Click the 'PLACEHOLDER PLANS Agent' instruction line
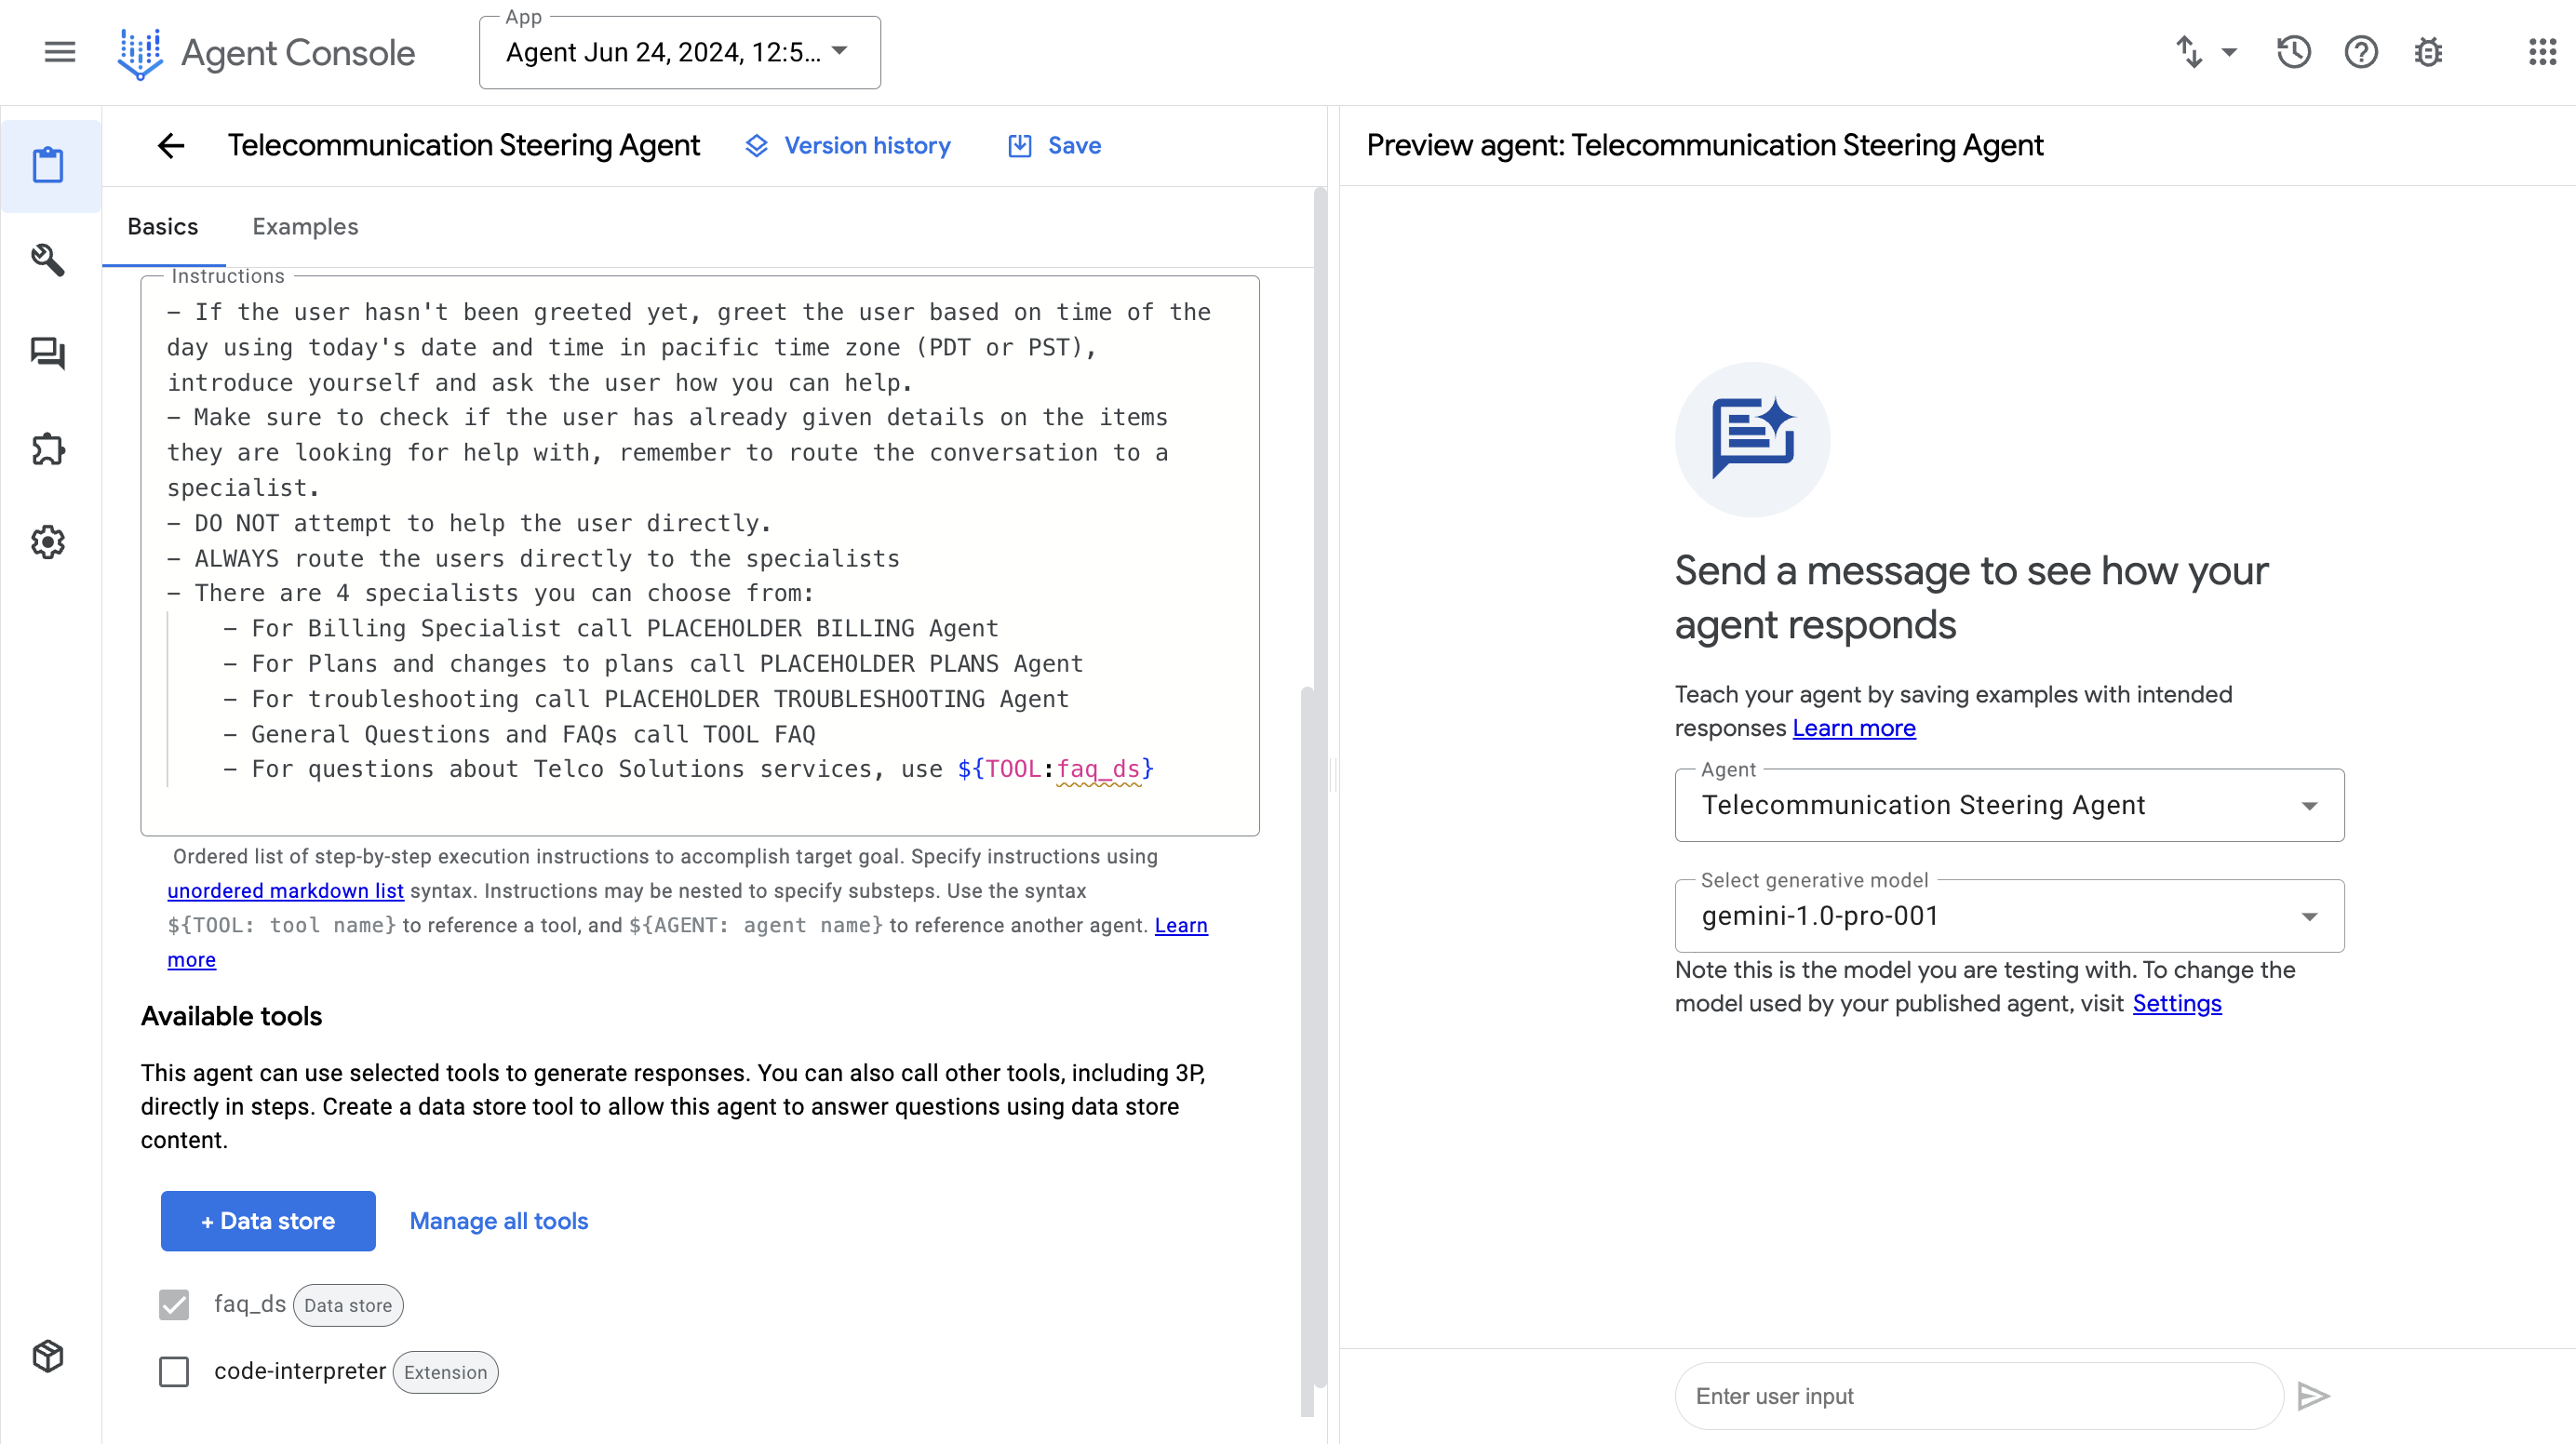Screen dimensions: 2576x1444 653,664
